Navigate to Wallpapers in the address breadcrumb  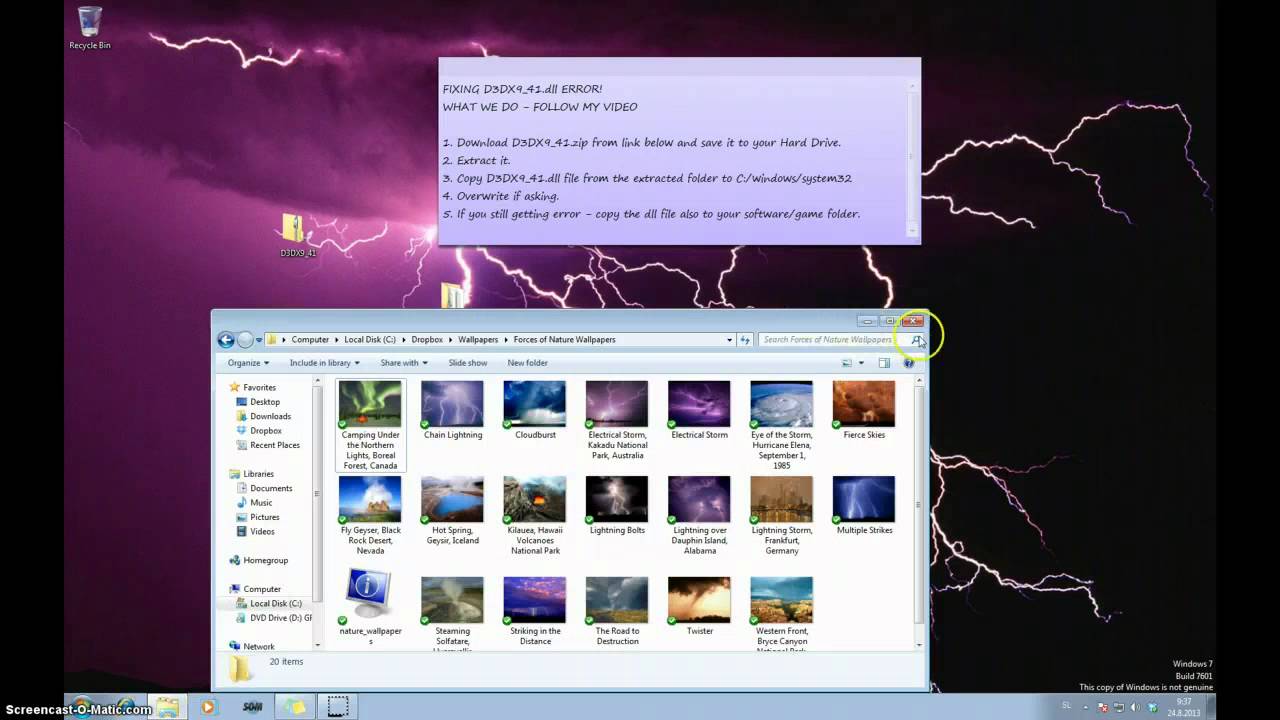point(478,340)
